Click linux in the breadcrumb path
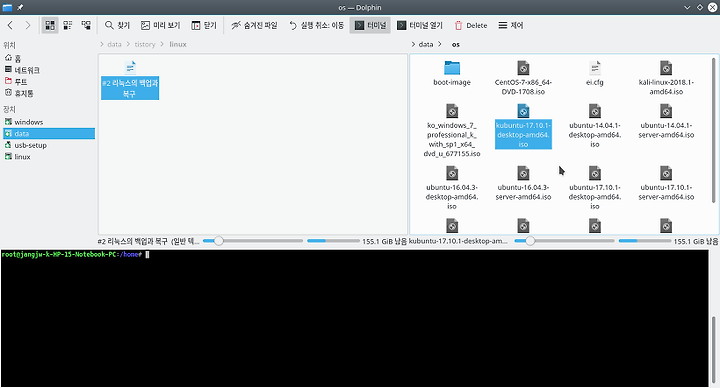The height and width of the screenshot is (388, 720). [x=178, y=44]
